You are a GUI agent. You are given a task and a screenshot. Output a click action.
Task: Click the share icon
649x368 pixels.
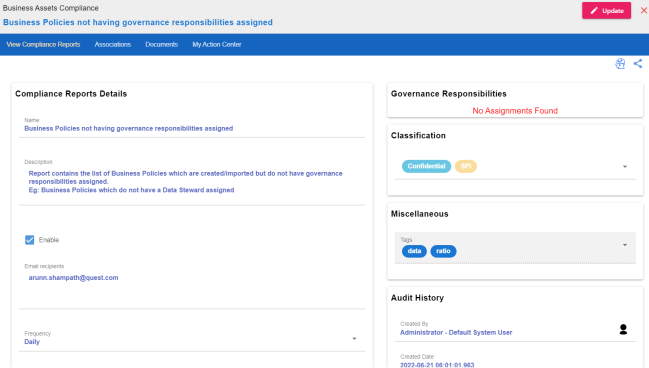click(638, 64)
